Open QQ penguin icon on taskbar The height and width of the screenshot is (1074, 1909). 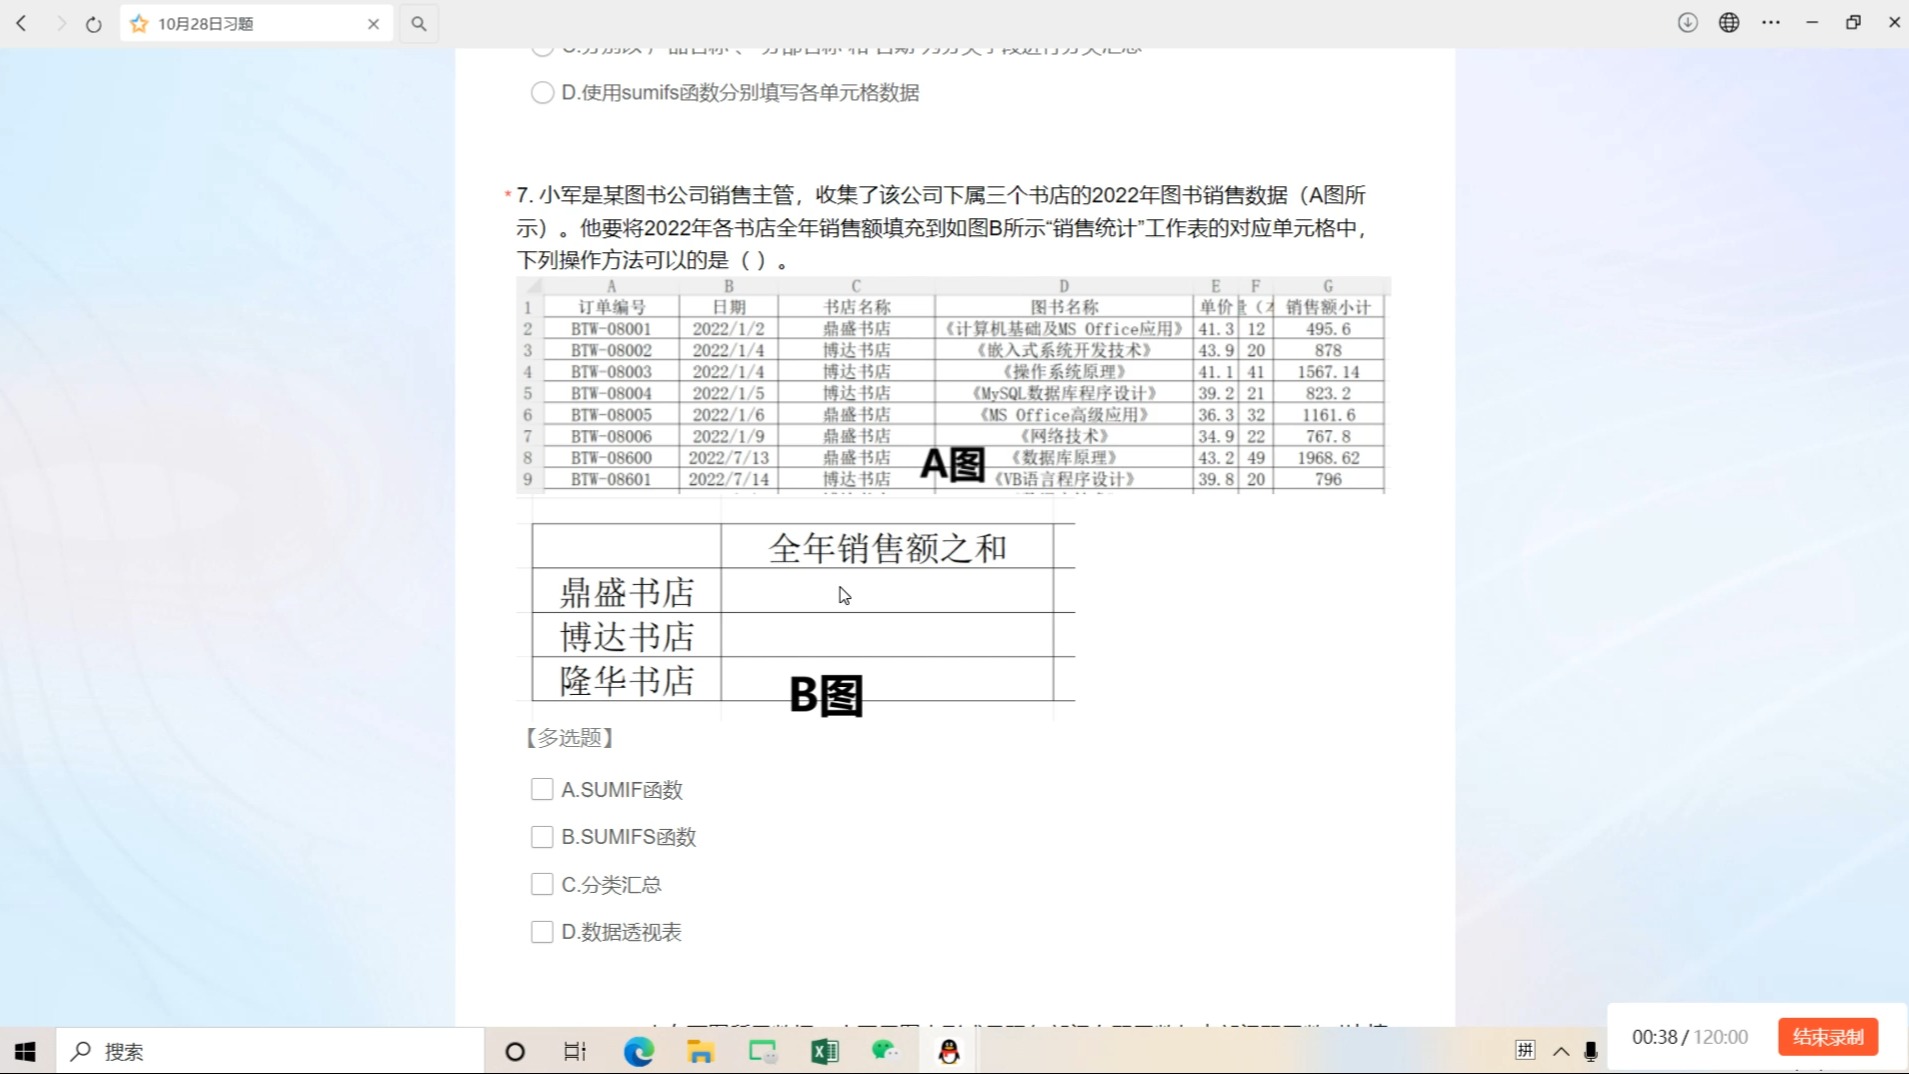pos(949,1051)
